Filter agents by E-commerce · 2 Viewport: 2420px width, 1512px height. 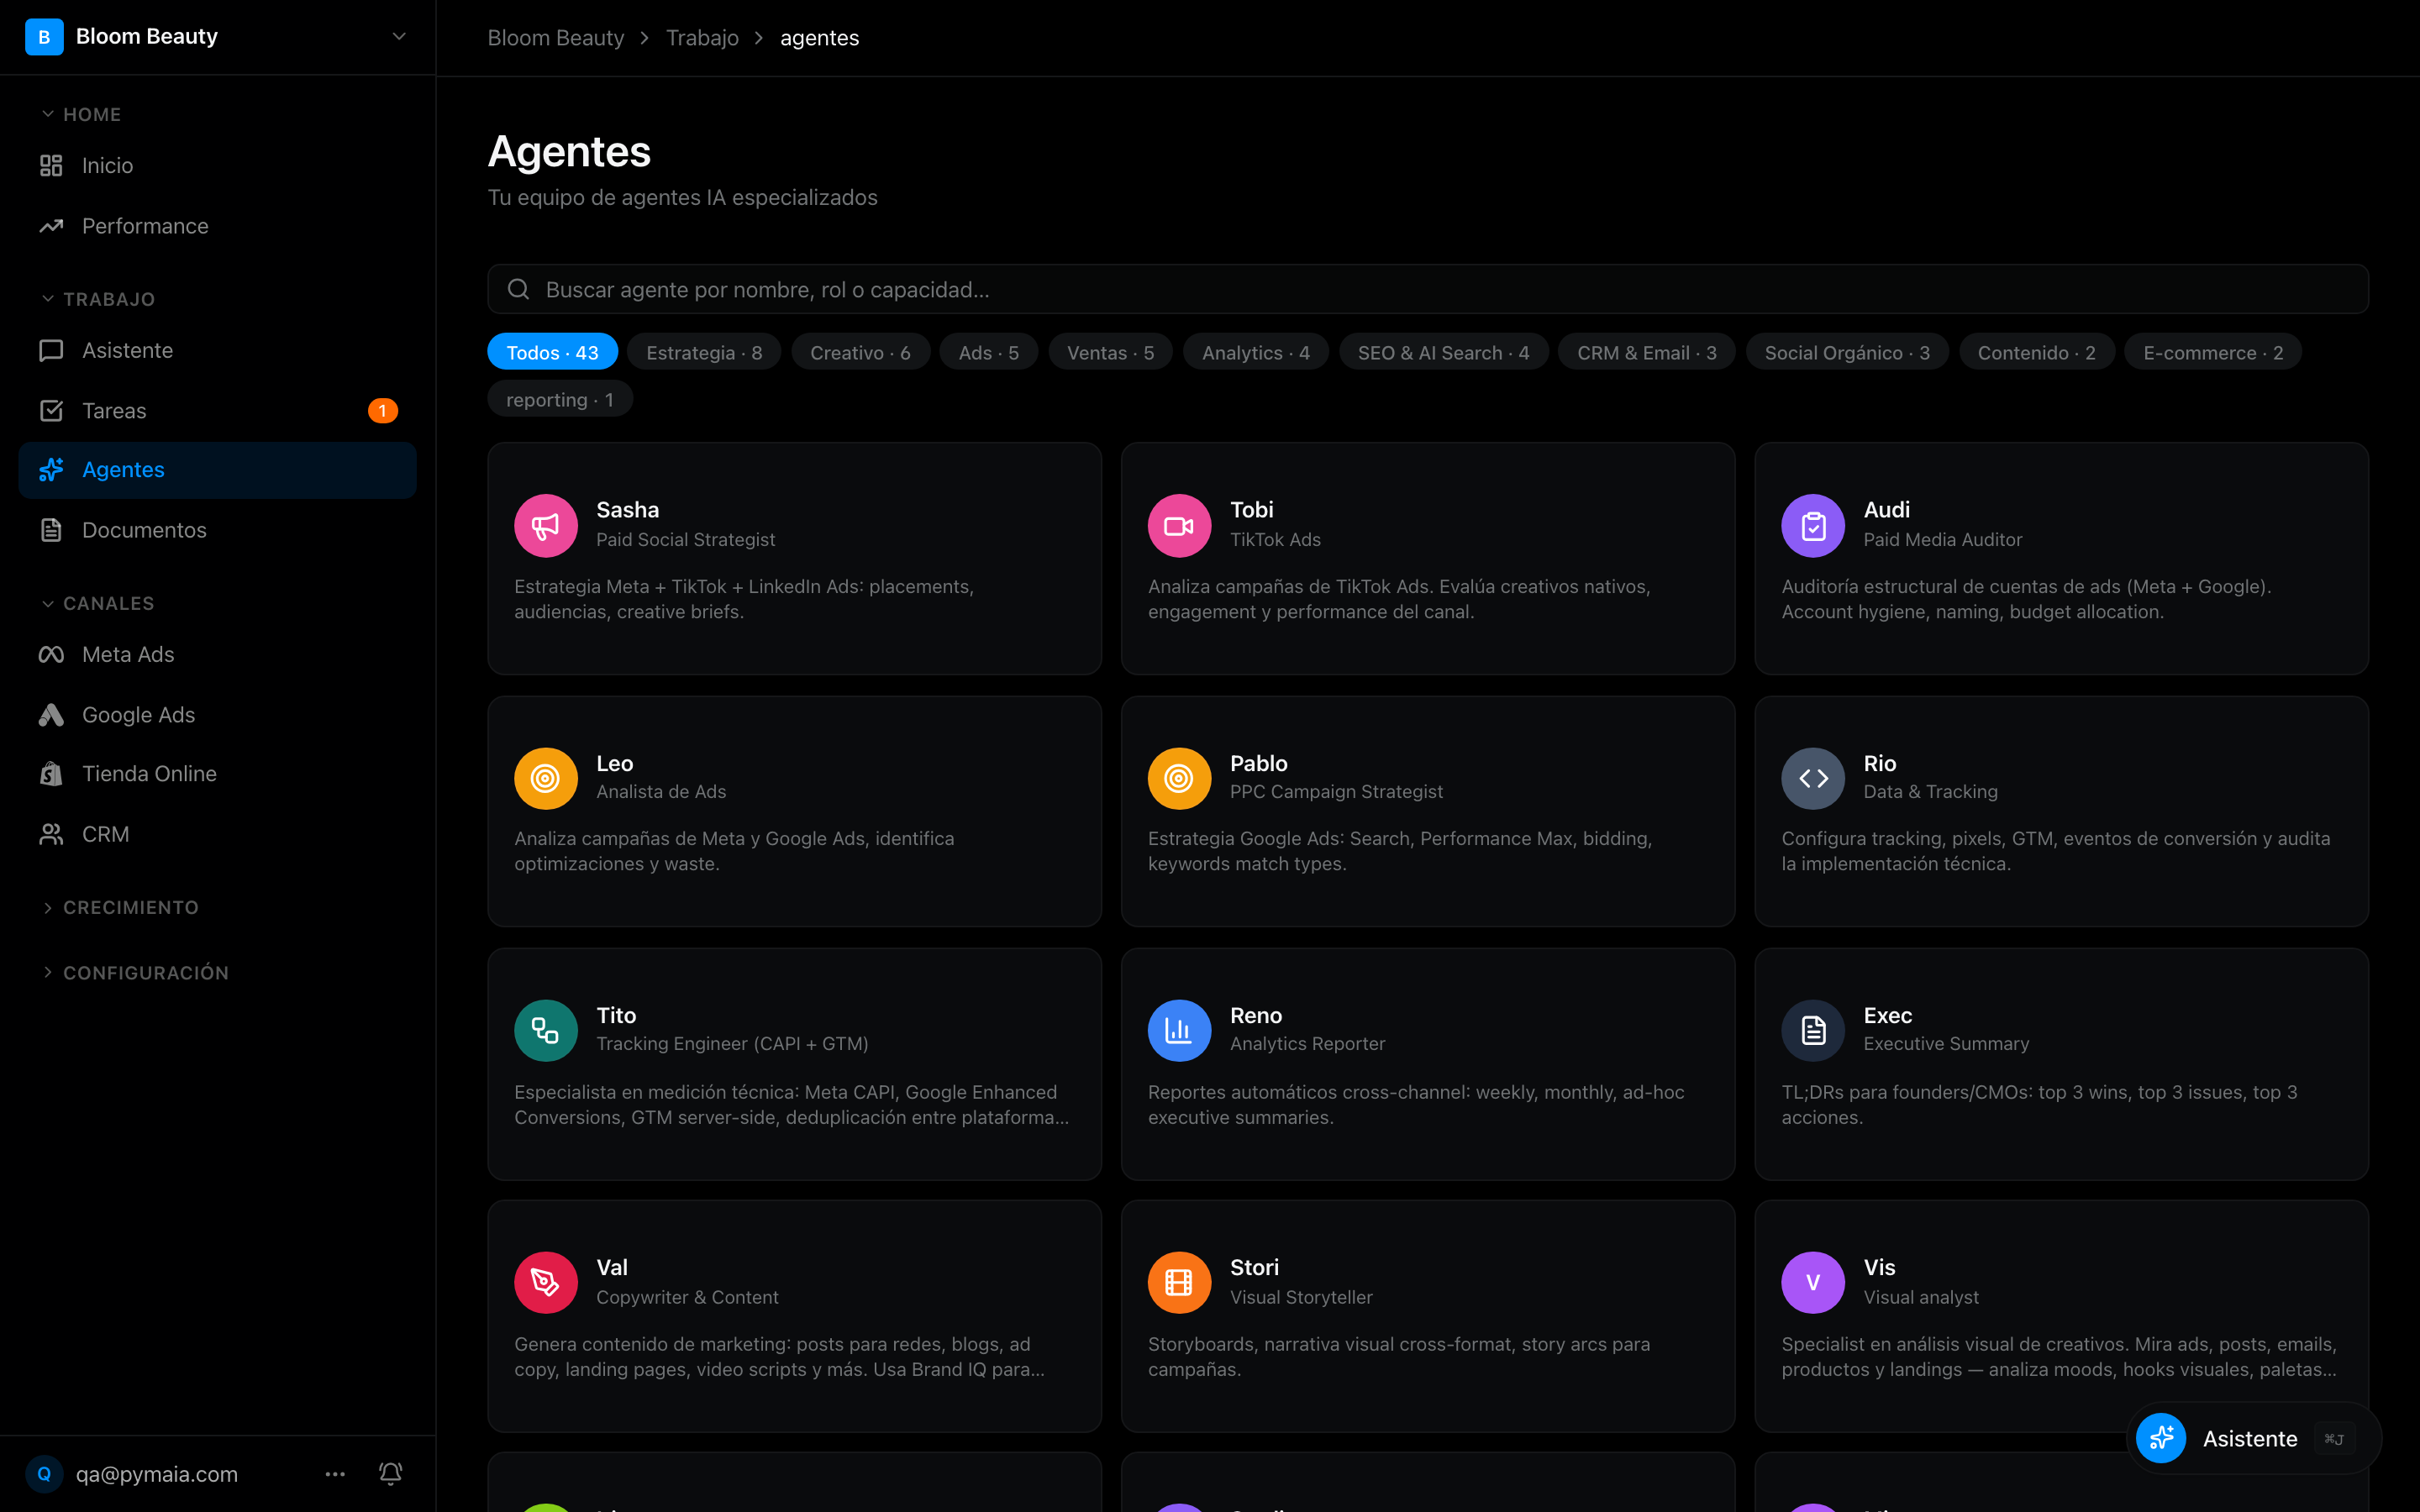click(x=2213, y=352)
